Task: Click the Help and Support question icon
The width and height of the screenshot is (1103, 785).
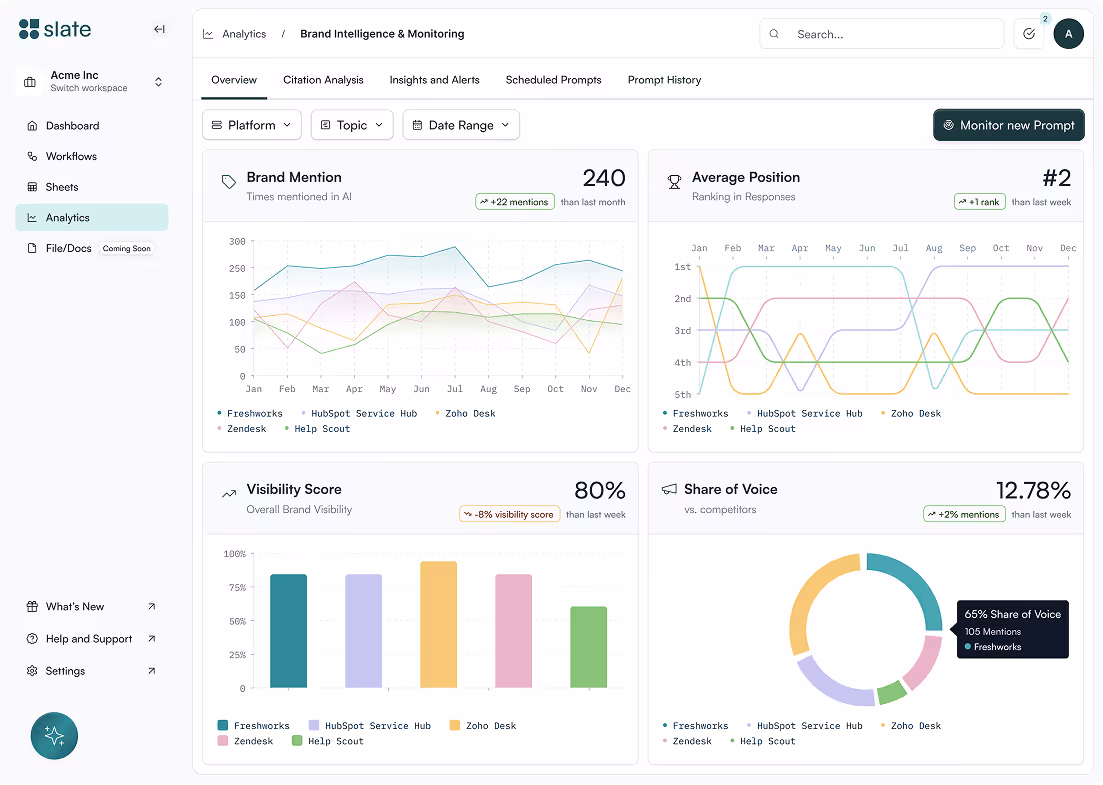Action: (32, 639)
